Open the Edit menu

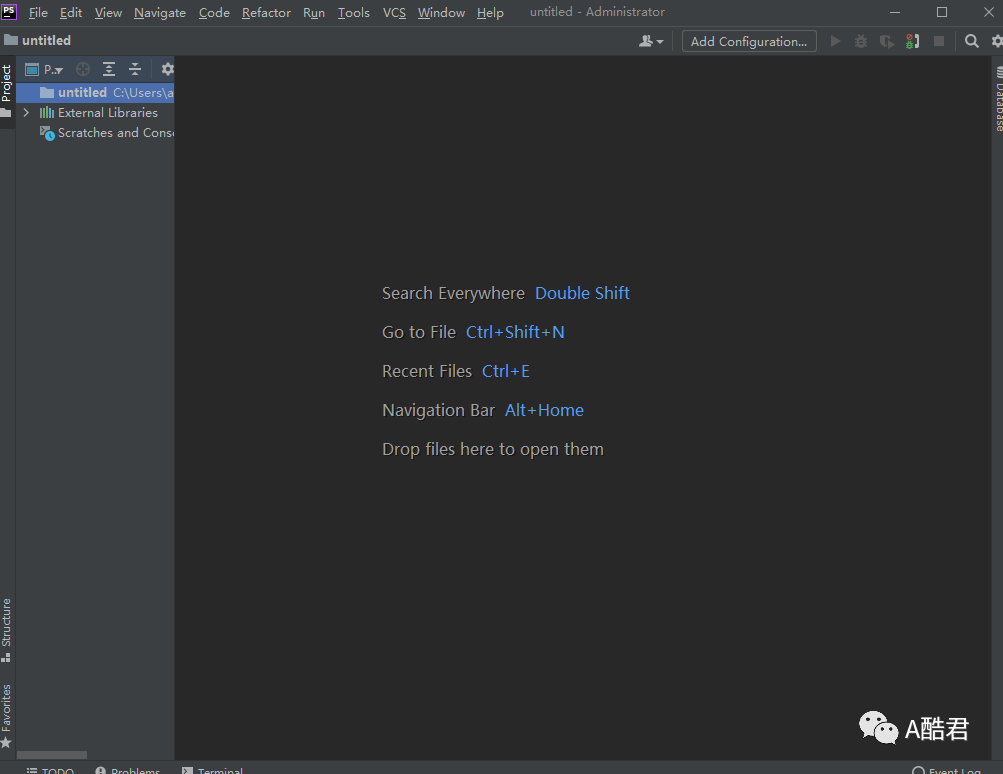(71, 12)
